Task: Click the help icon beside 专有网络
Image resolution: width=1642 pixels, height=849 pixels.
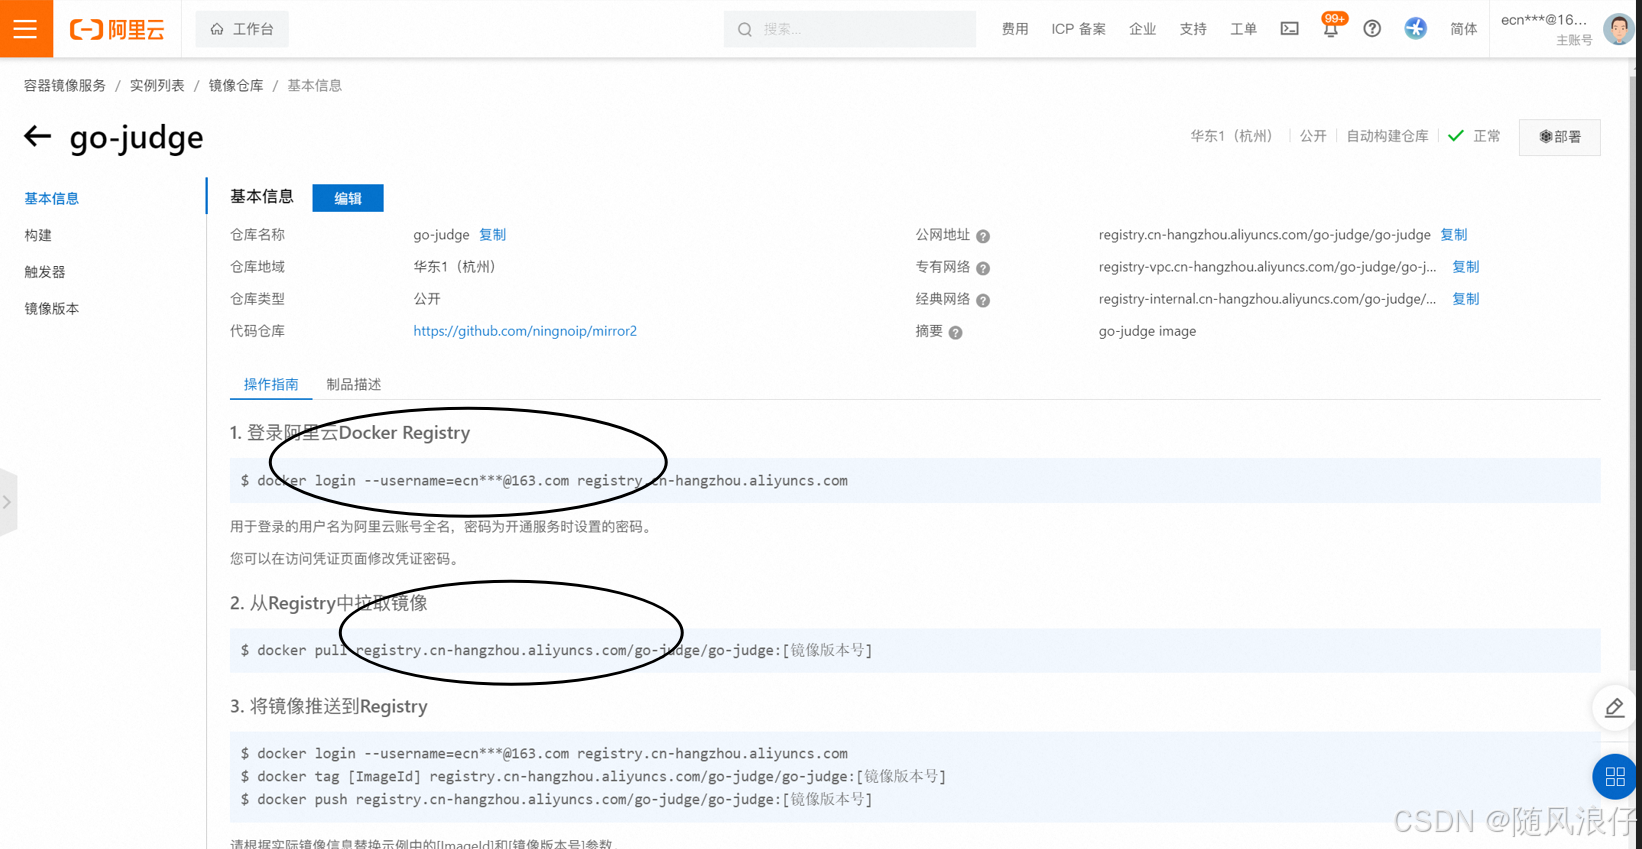Action: coord(983,268)
